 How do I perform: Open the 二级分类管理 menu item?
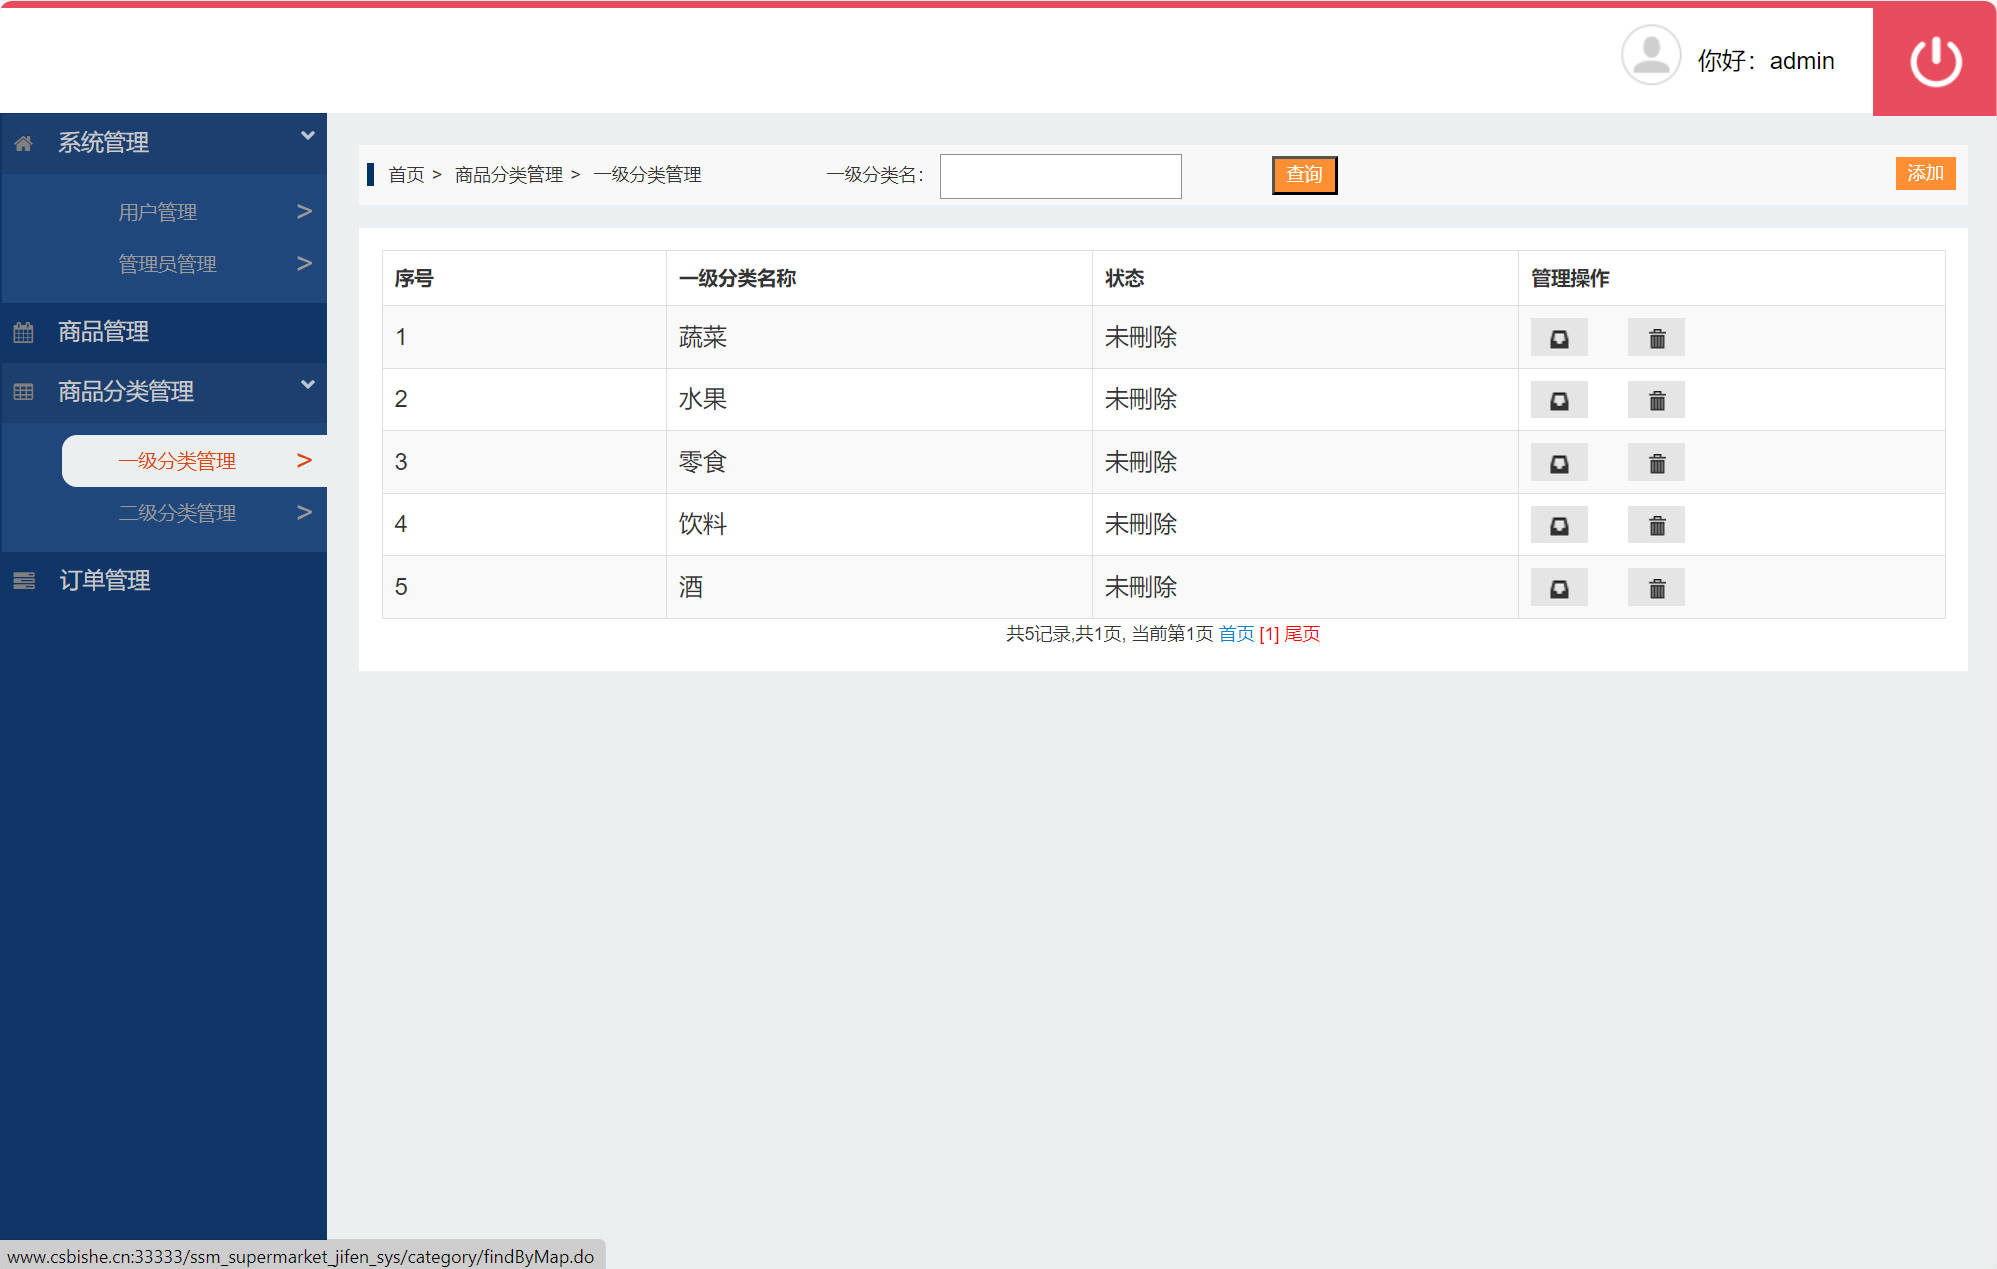177,513
